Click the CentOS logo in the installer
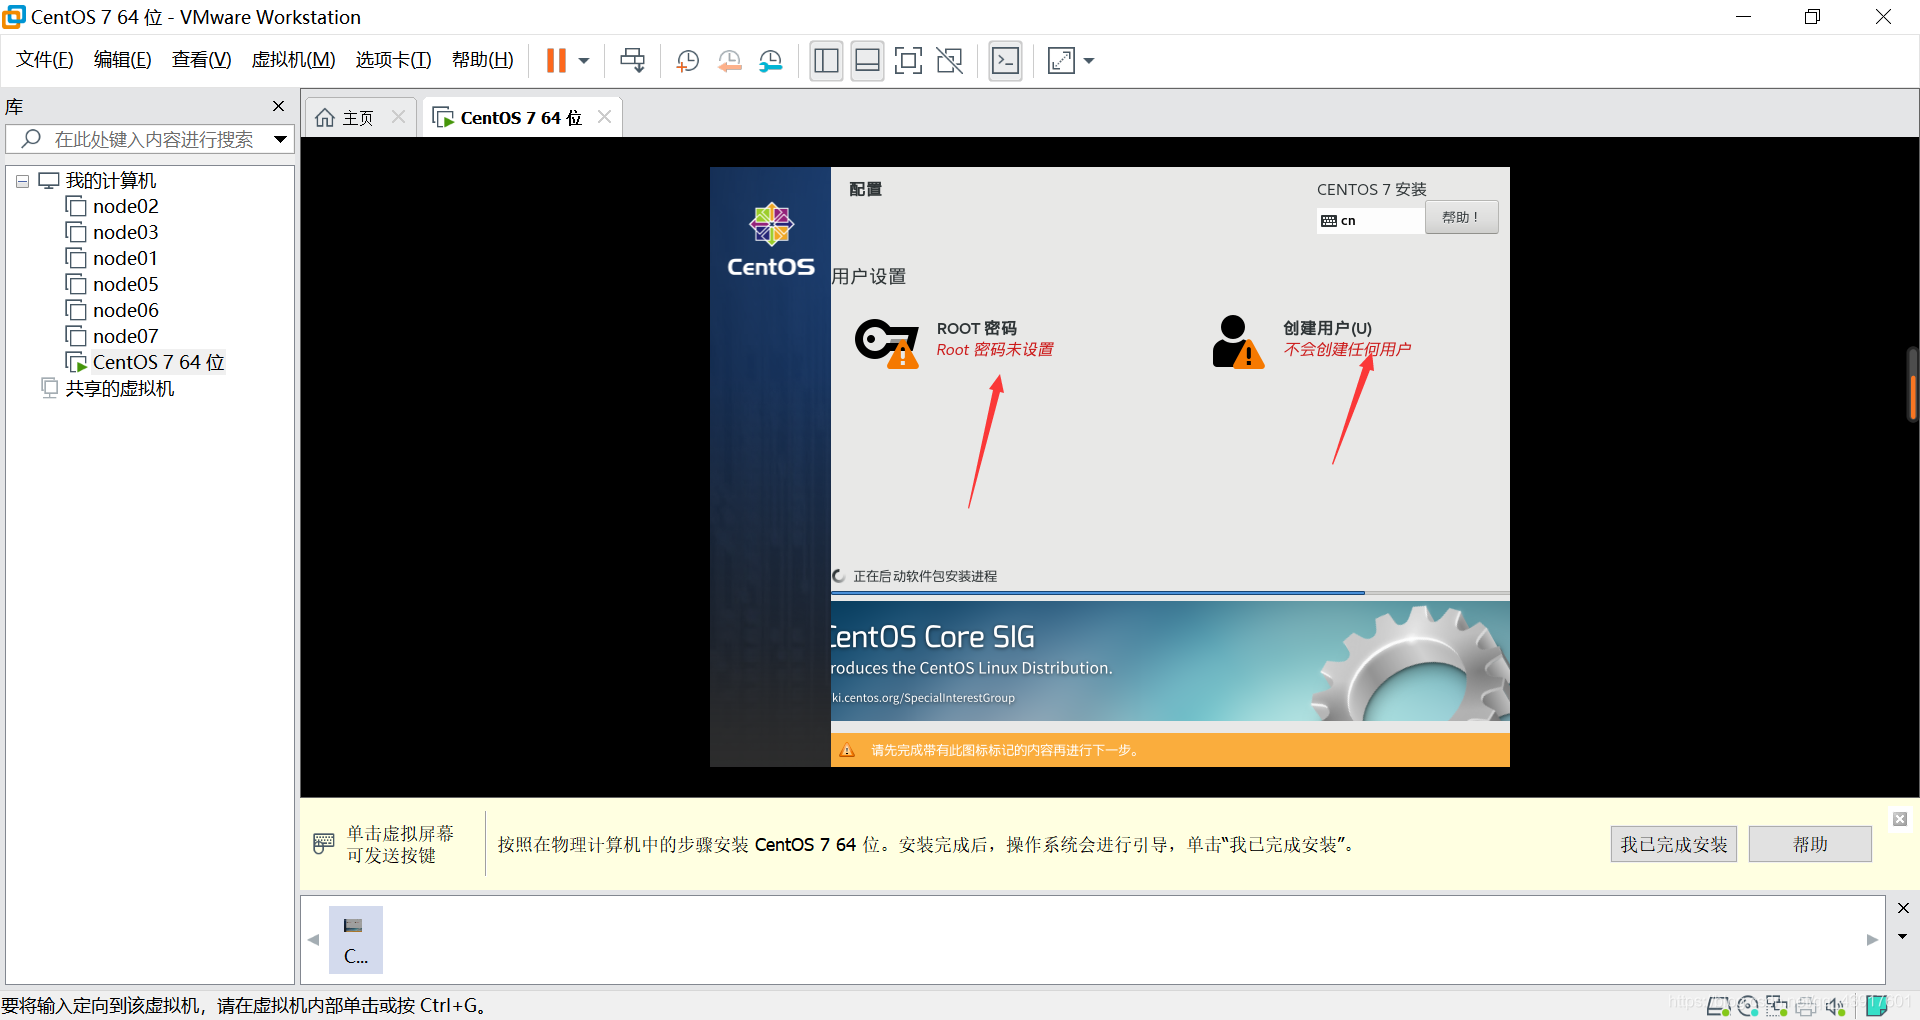Viewport: 1920px width, 1020px height. (x=771, y=240)
